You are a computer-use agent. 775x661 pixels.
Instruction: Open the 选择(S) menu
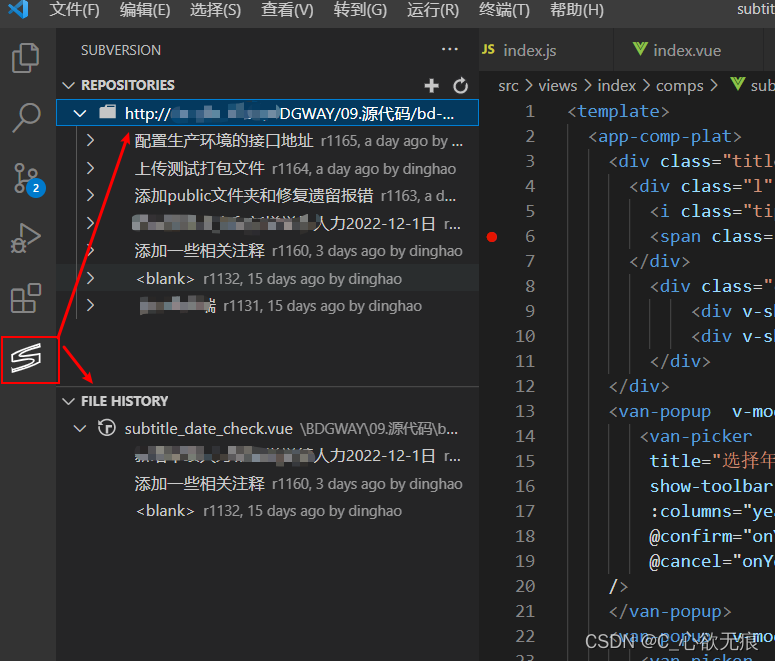click(x=215, y=9)
